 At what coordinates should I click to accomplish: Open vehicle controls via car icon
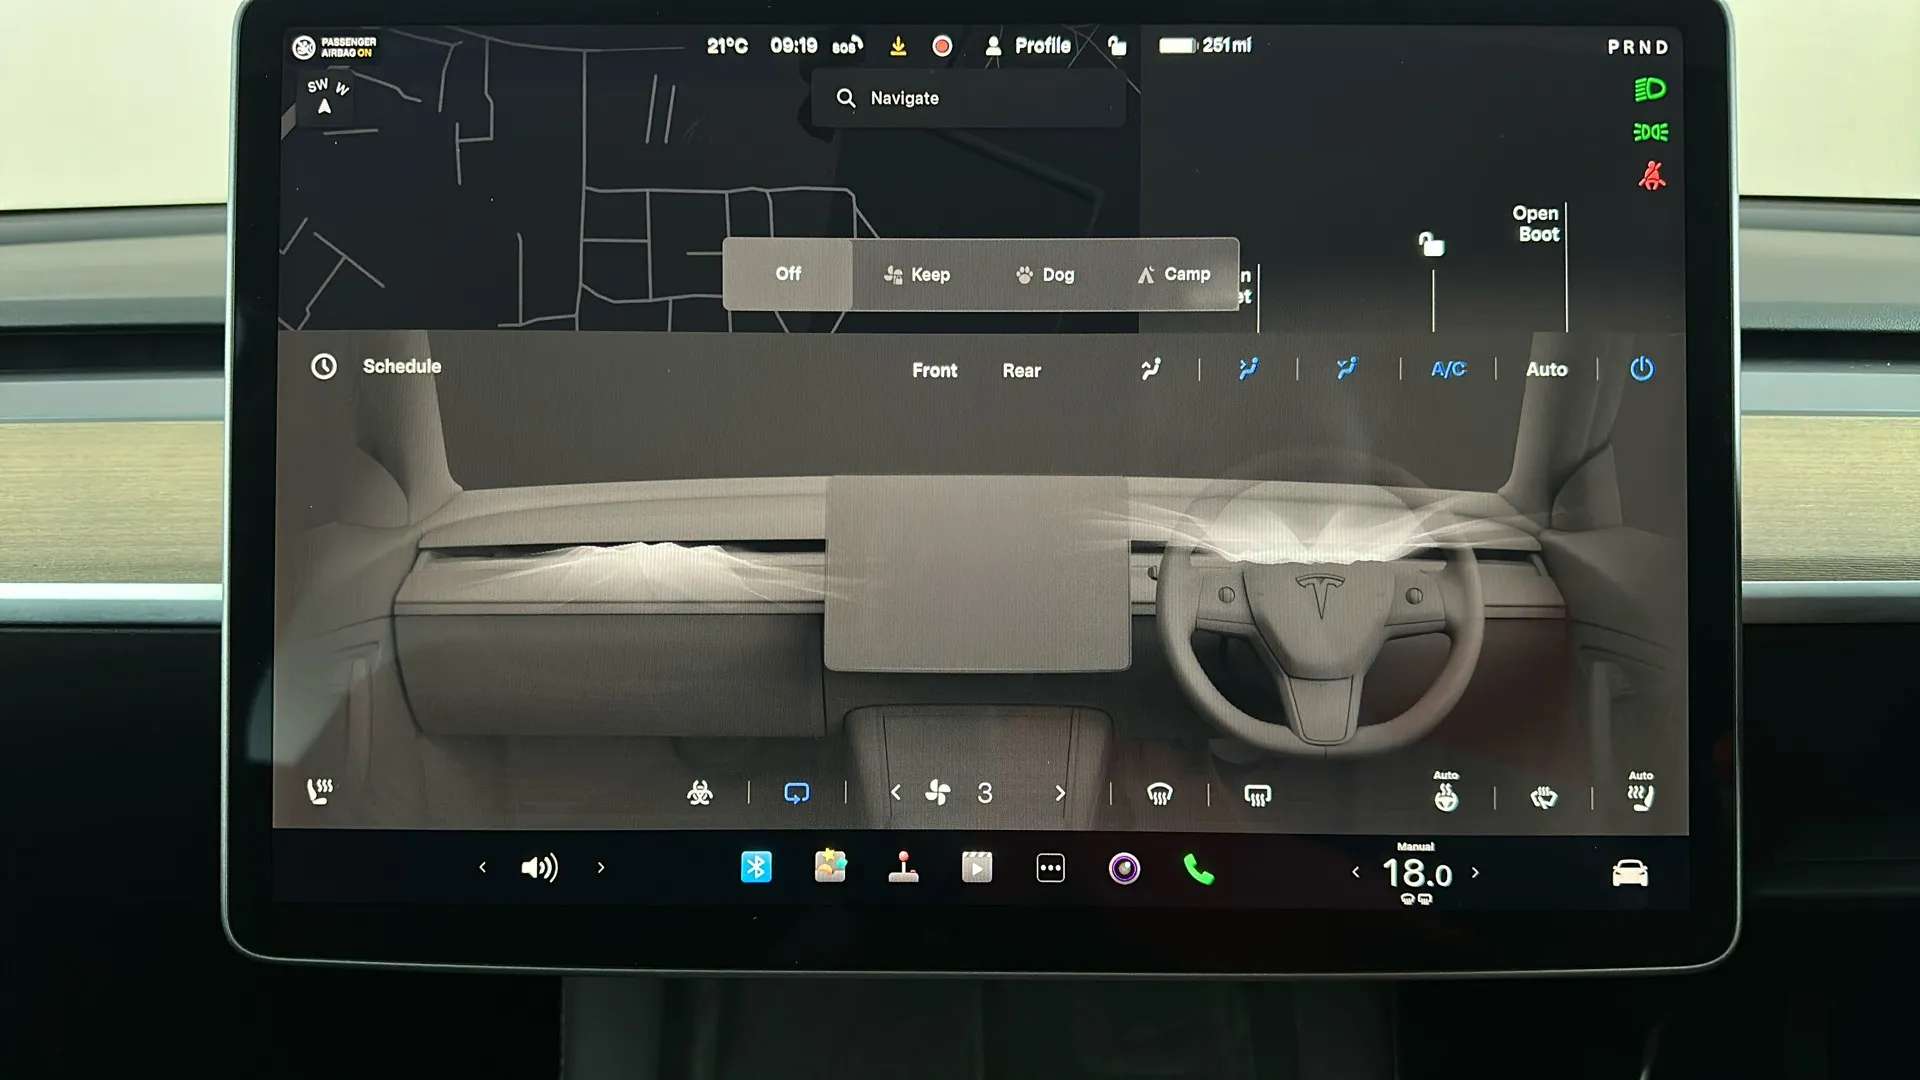tap(1630, 873)
